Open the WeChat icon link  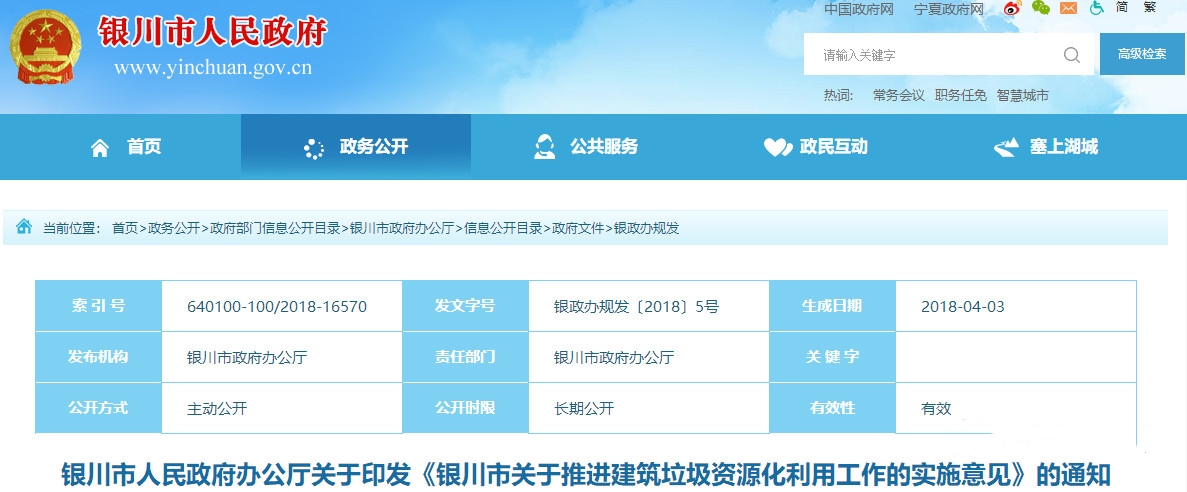tap(1041, 8)
